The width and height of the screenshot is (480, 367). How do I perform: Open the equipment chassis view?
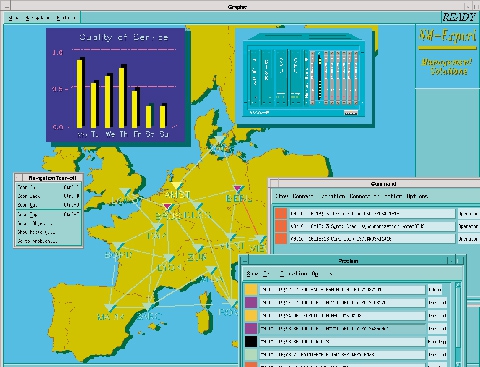(304, 76)
